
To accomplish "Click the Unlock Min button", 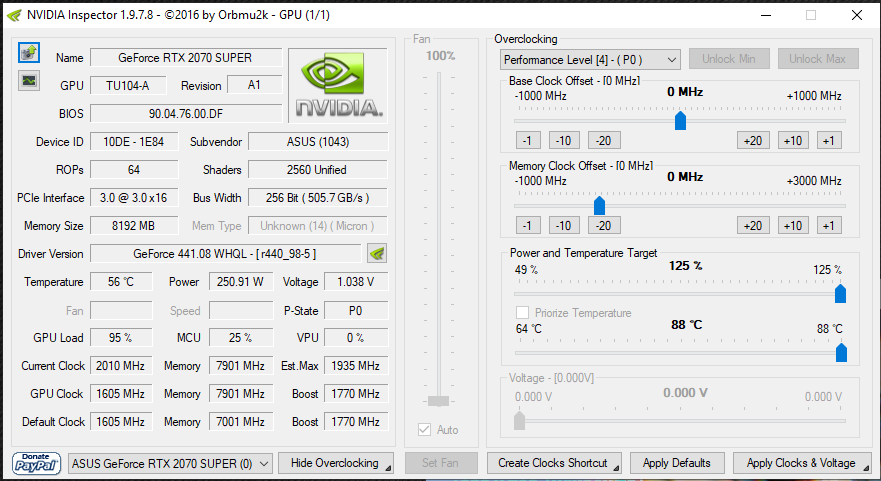I will coord(729,59).
